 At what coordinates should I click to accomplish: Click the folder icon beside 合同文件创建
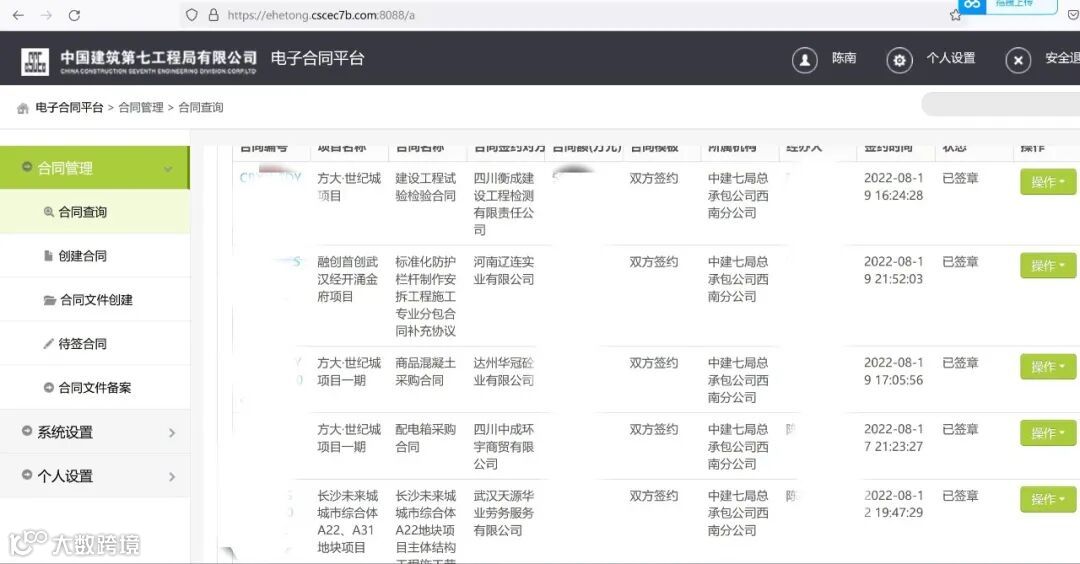(50, 300)
